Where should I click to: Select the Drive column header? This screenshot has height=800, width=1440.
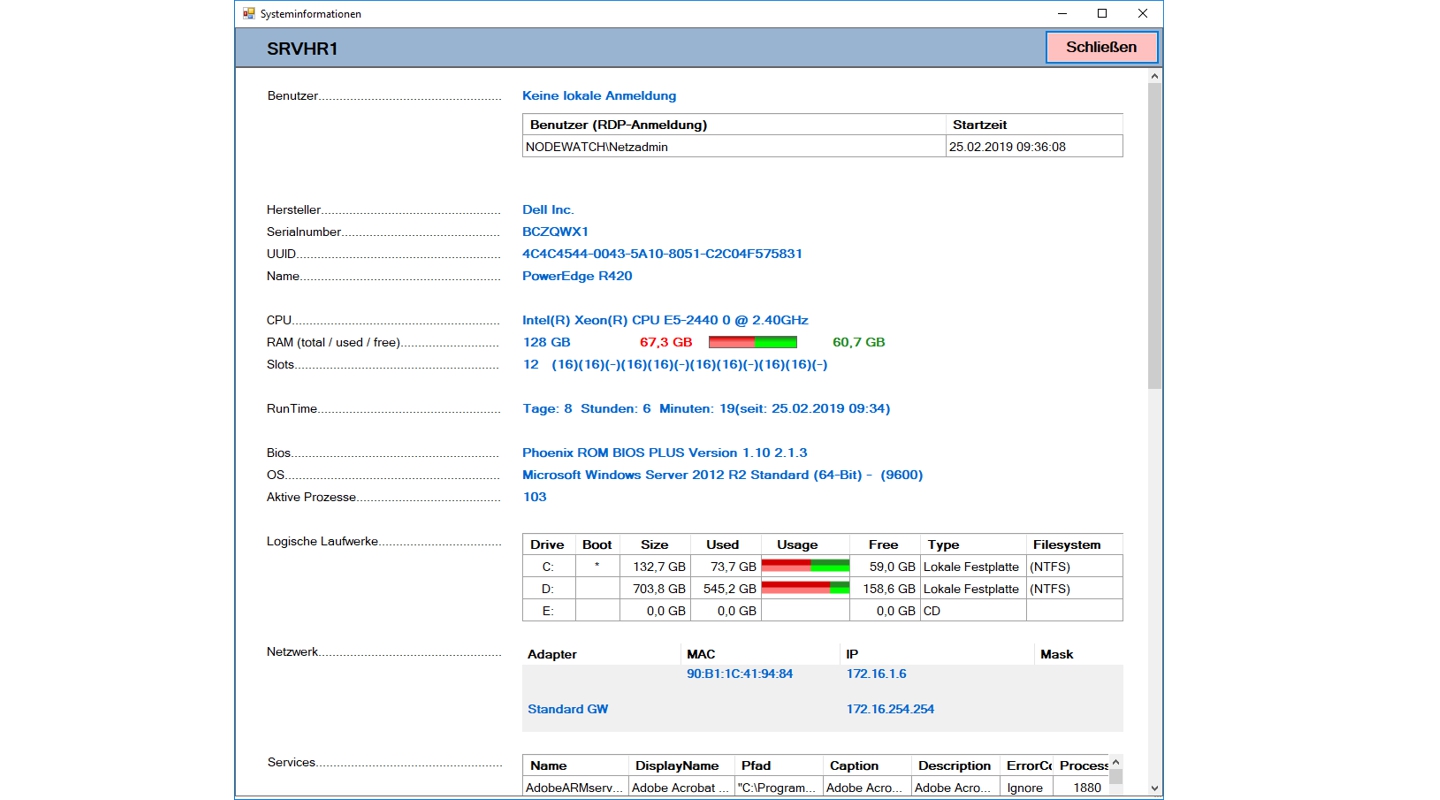tap(548, 545)
